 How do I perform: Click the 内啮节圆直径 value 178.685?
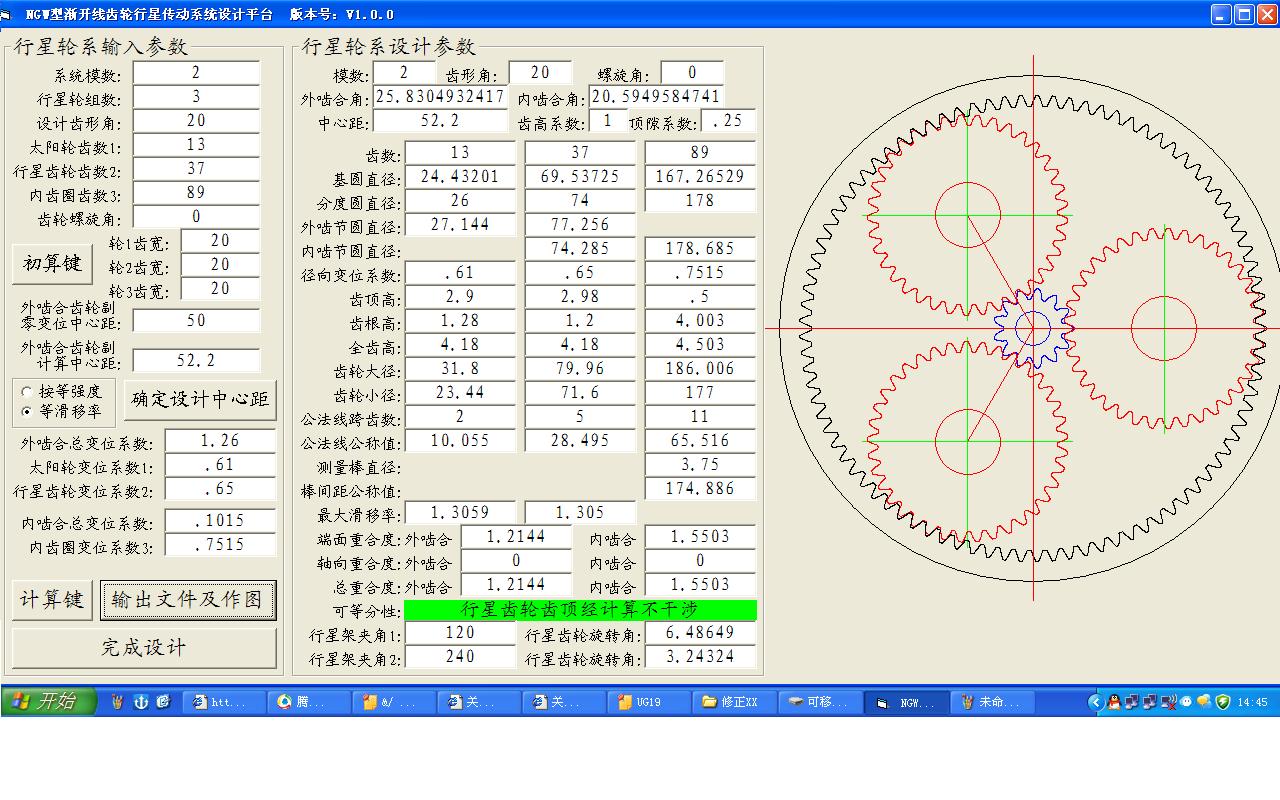coord(700,249)
